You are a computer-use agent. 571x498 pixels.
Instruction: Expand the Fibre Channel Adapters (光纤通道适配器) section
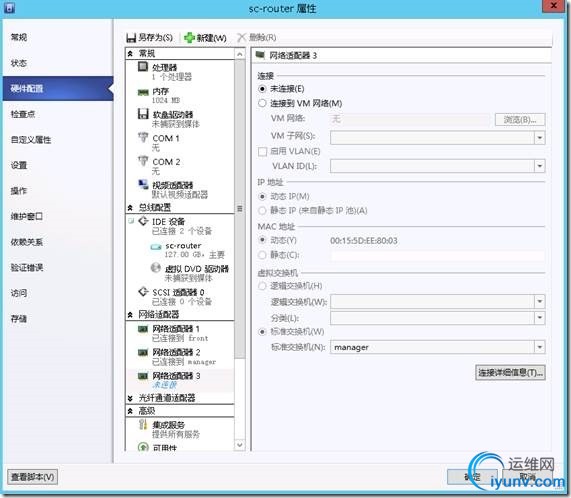pyautogui.click(x=130, y=399)
